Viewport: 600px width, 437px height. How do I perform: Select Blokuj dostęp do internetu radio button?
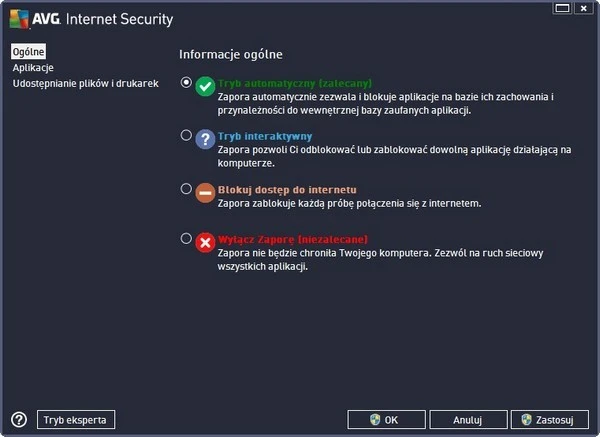[x=186, y=187]
